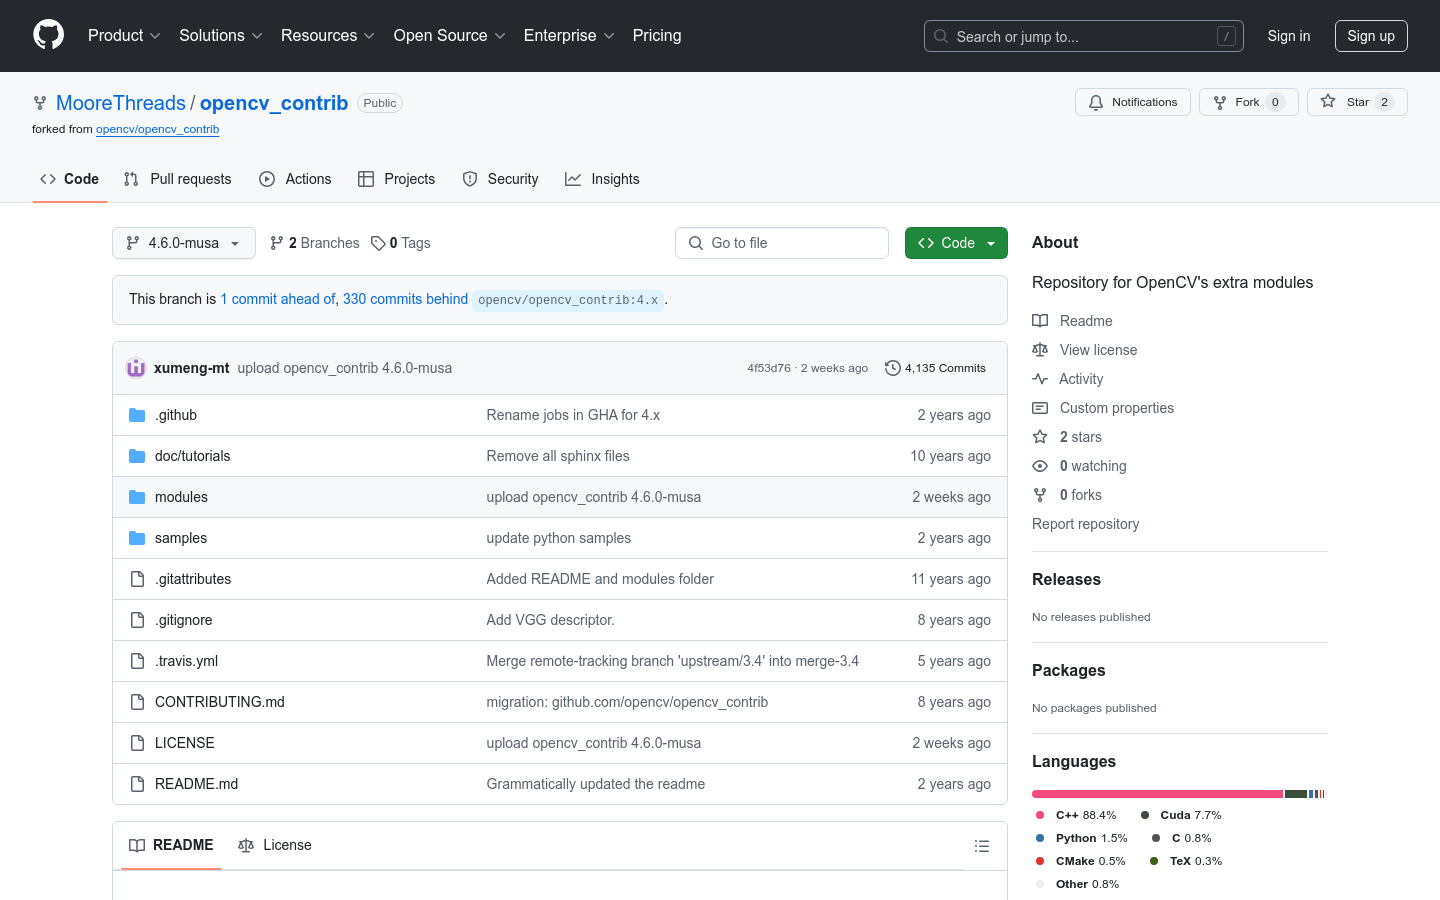This screenshot has width=1440, height=900.
Task: Open 'Remove all sphinx files' commit message
Action: click(x=558, y=456)
